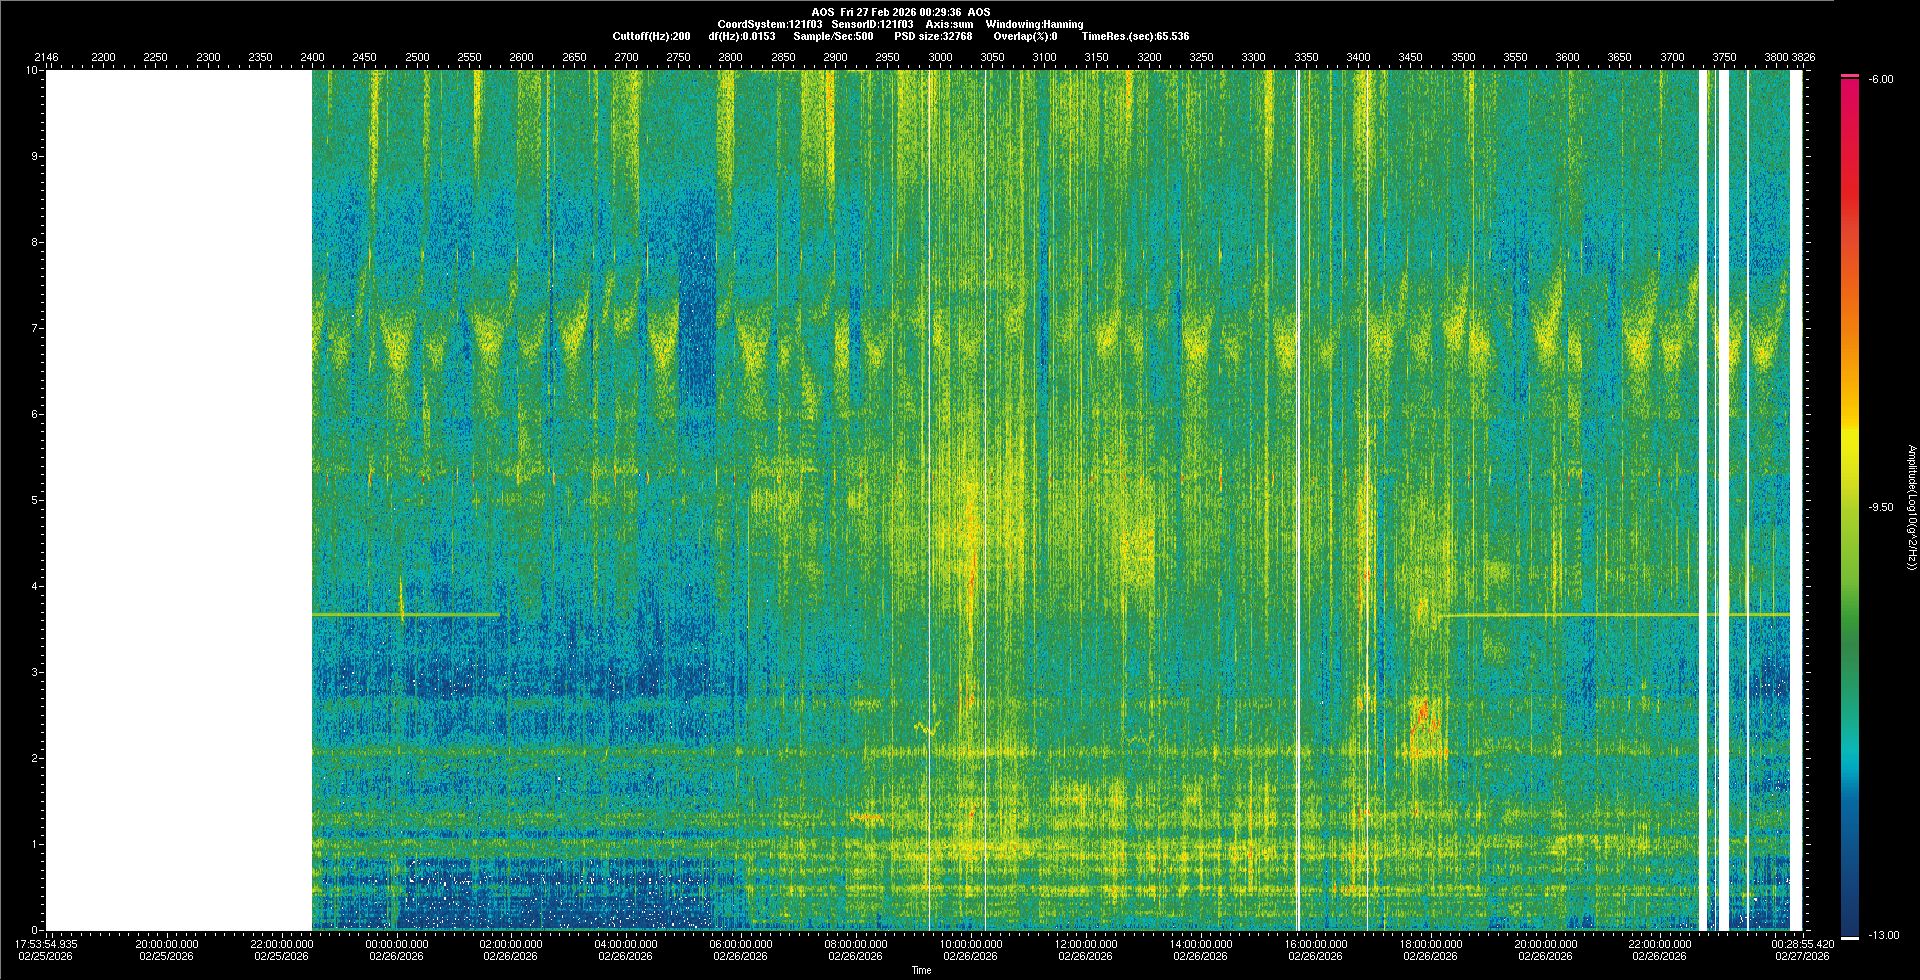Click the white data gap before 2400
The width and height of the screenshot is (1920, 980).
179,500
